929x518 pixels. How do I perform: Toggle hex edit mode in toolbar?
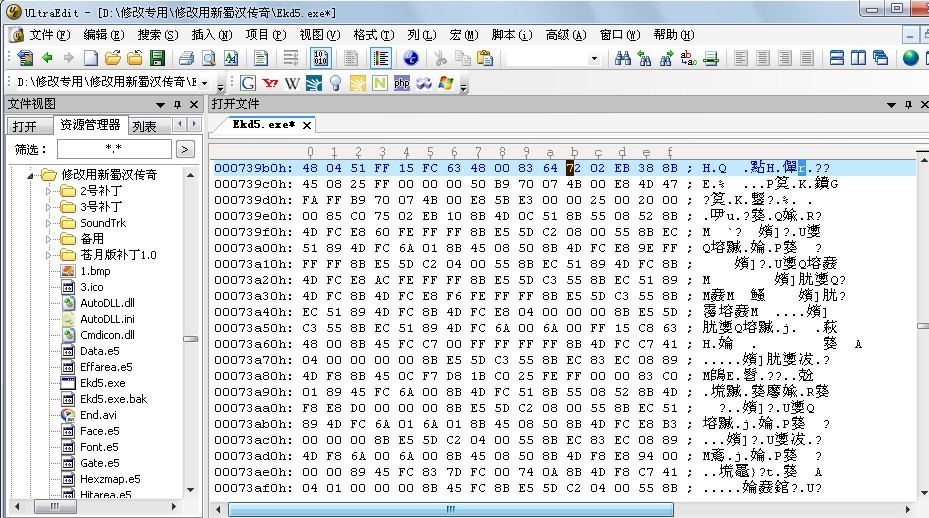click(321, 58)
